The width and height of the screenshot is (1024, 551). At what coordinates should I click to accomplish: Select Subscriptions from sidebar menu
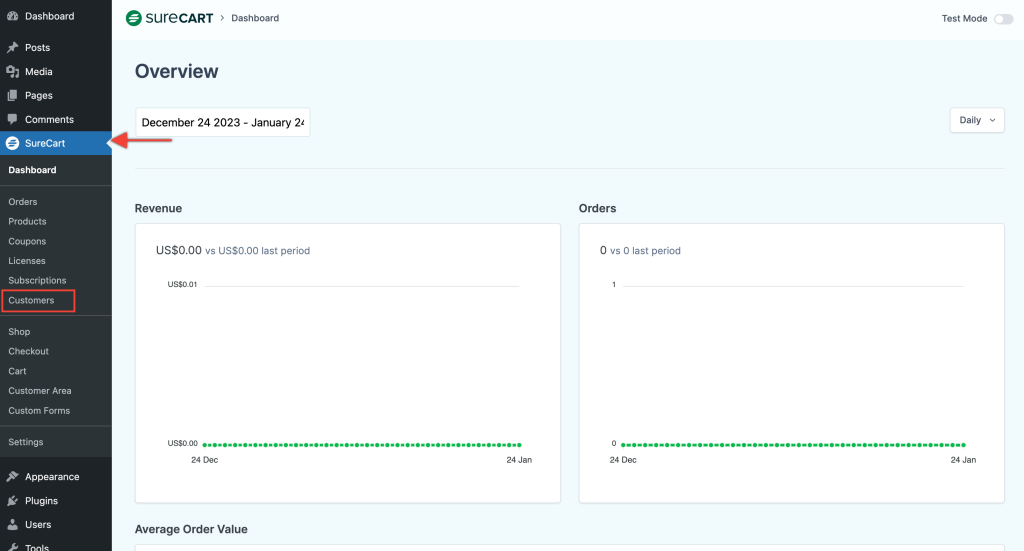[x=37, y=280]
